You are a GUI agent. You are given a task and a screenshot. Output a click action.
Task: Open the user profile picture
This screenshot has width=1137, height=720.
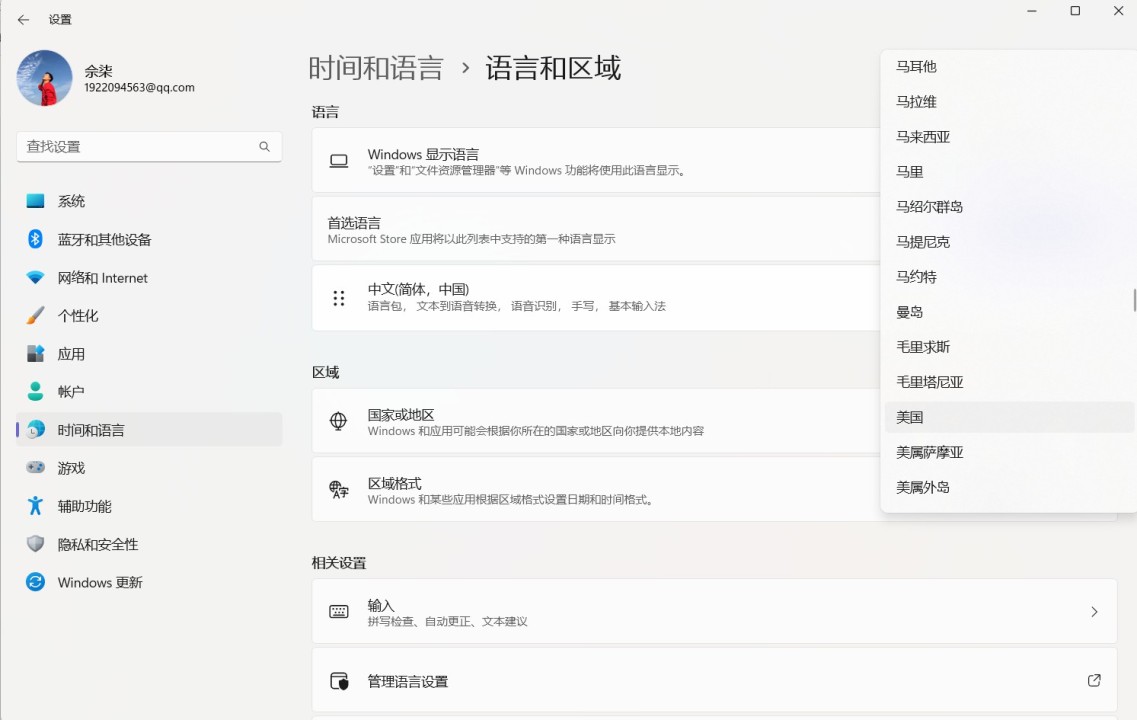coord(44,78)
